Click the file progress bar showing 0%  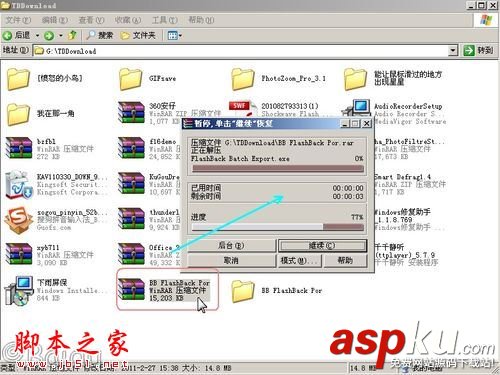click(278, 169)
